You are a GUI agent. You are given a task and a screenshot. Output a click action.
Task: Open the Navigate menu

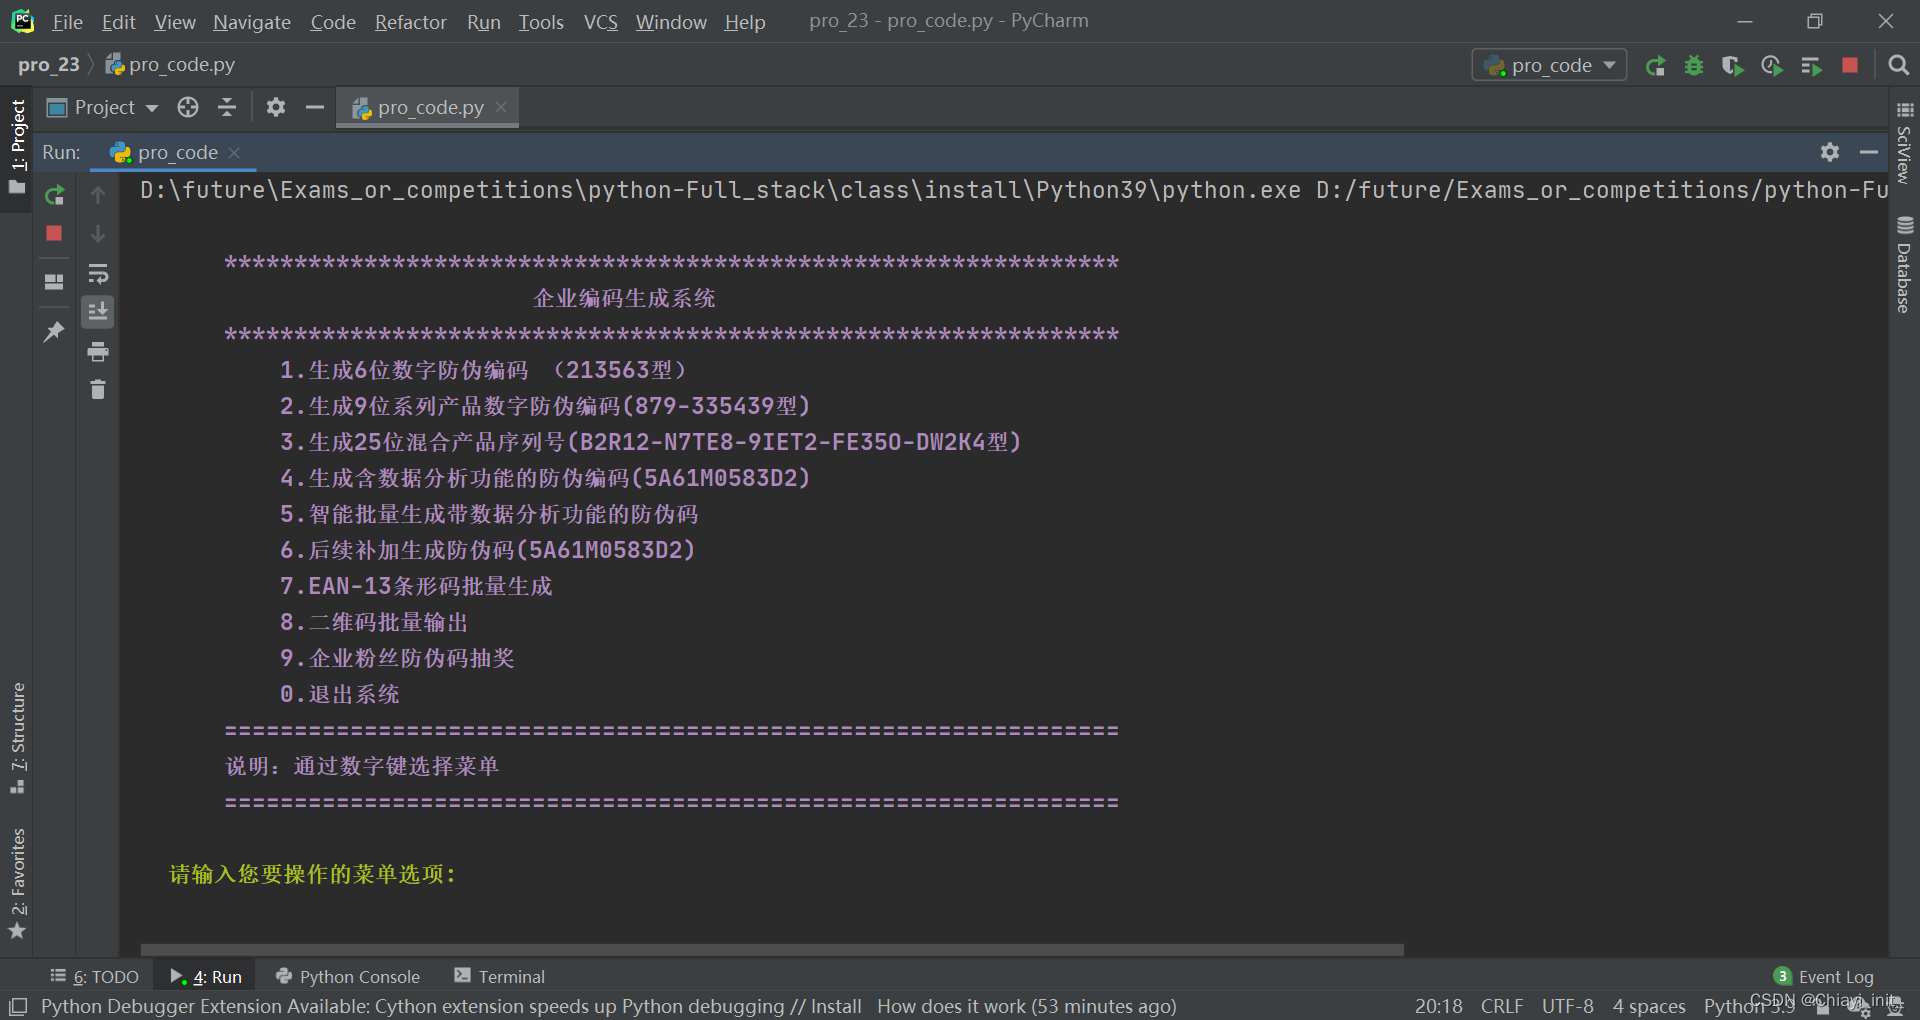tap(252, 22)
